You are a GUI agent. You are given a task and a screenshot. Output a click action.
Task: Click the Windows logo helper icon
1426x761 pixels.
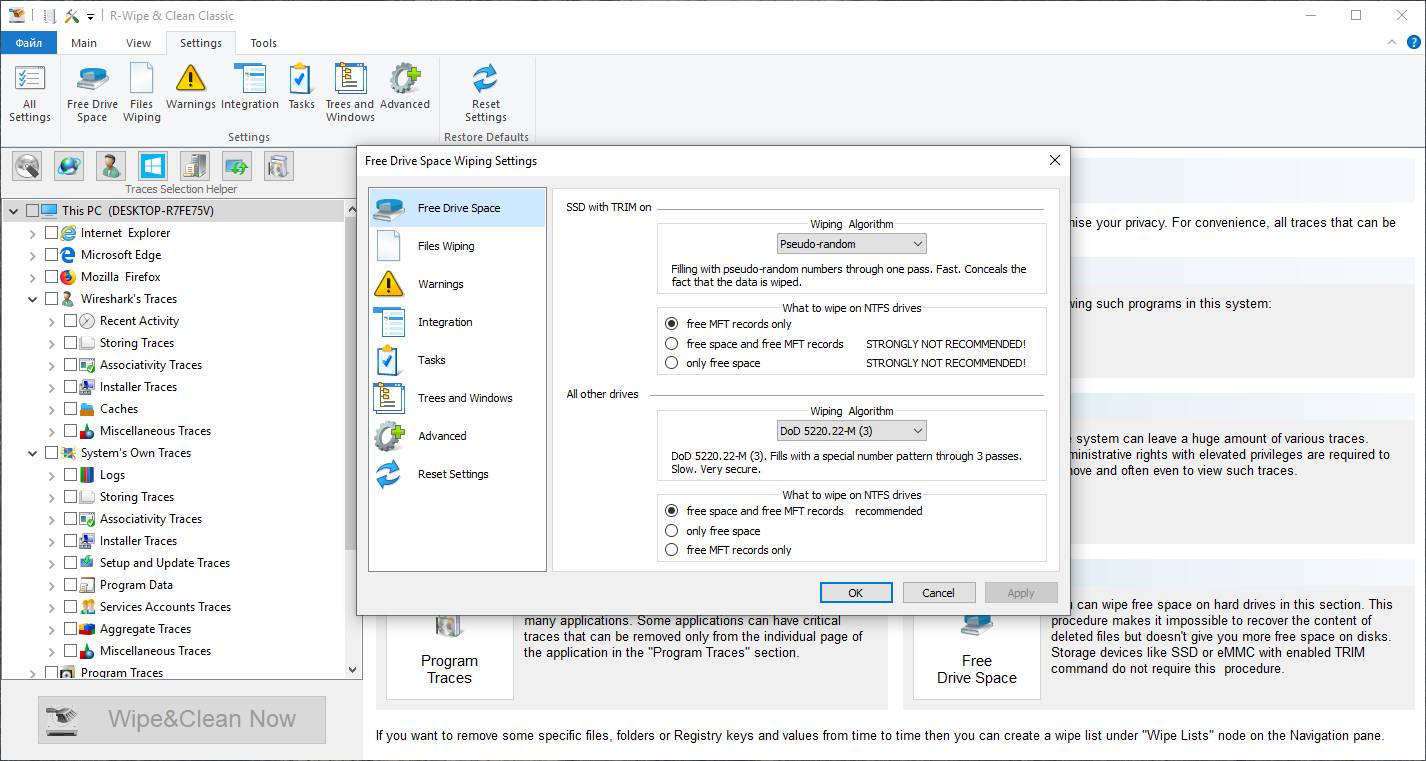coord(153,165)
